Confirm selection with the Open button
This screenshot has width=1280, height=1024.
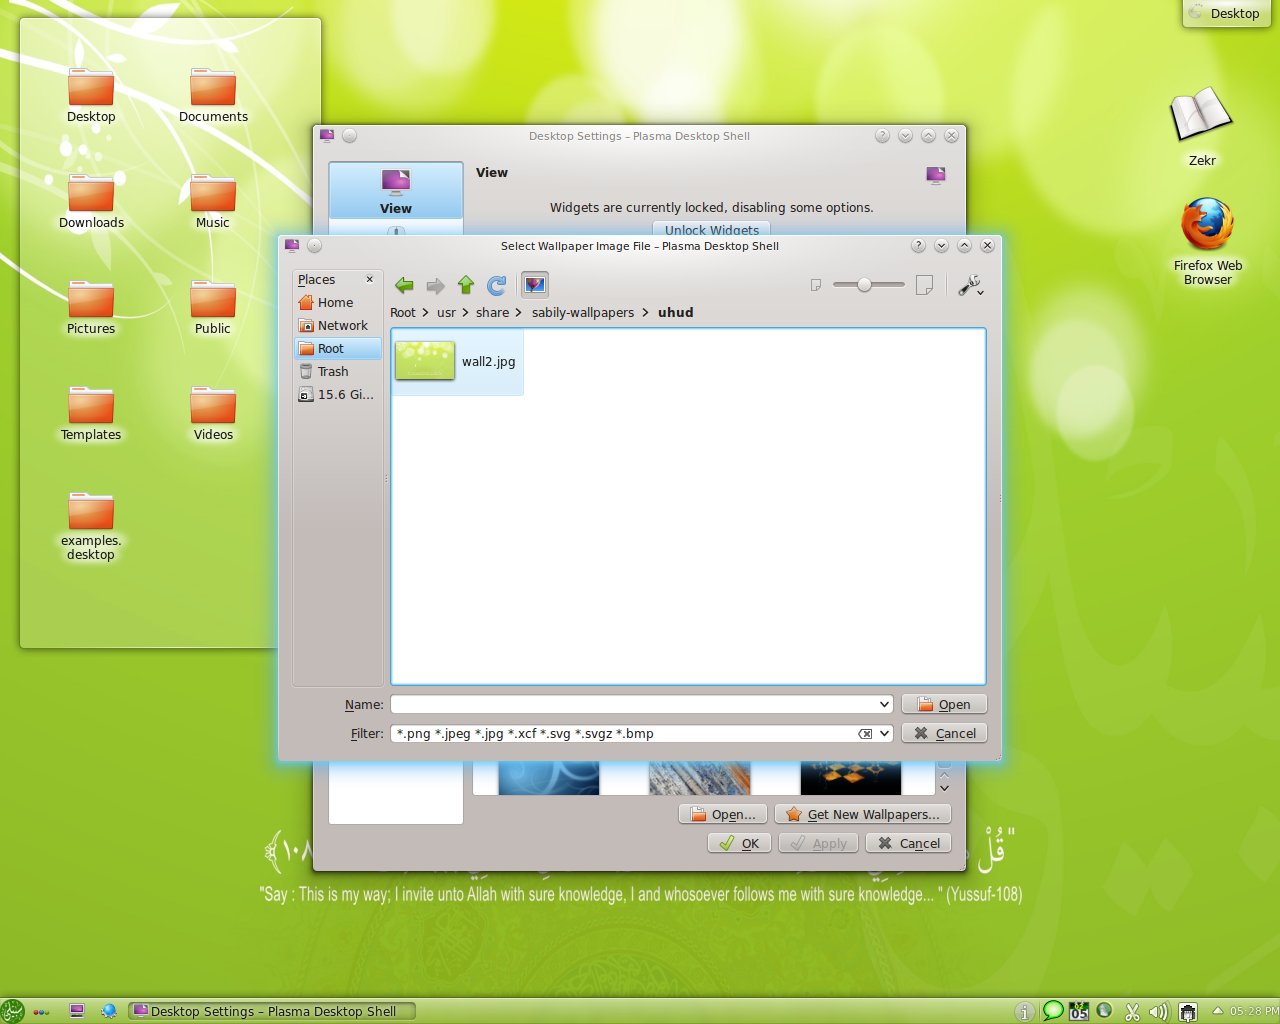pyautogui.click(x=944, y=704)
